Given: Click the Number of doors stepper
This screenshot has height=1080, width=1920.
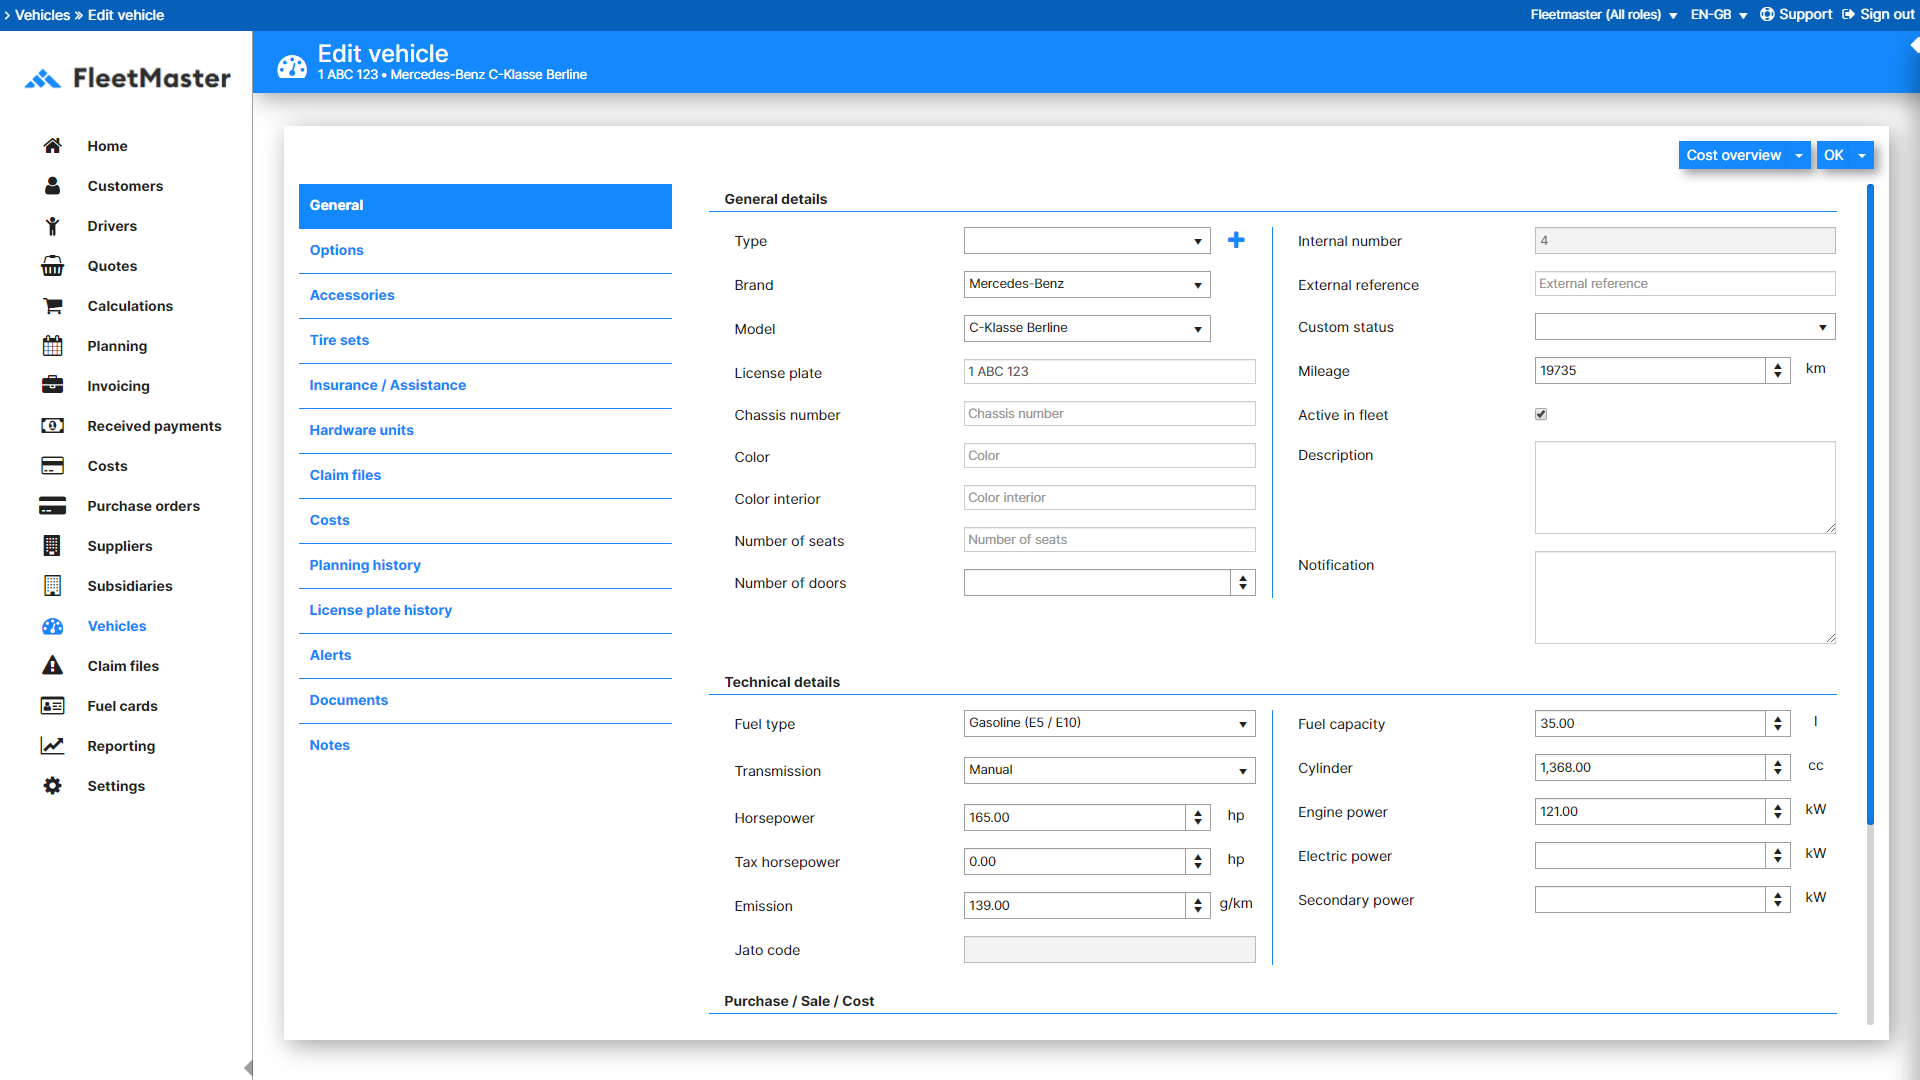Looking at the screenshot, I should click(1243, 583).
